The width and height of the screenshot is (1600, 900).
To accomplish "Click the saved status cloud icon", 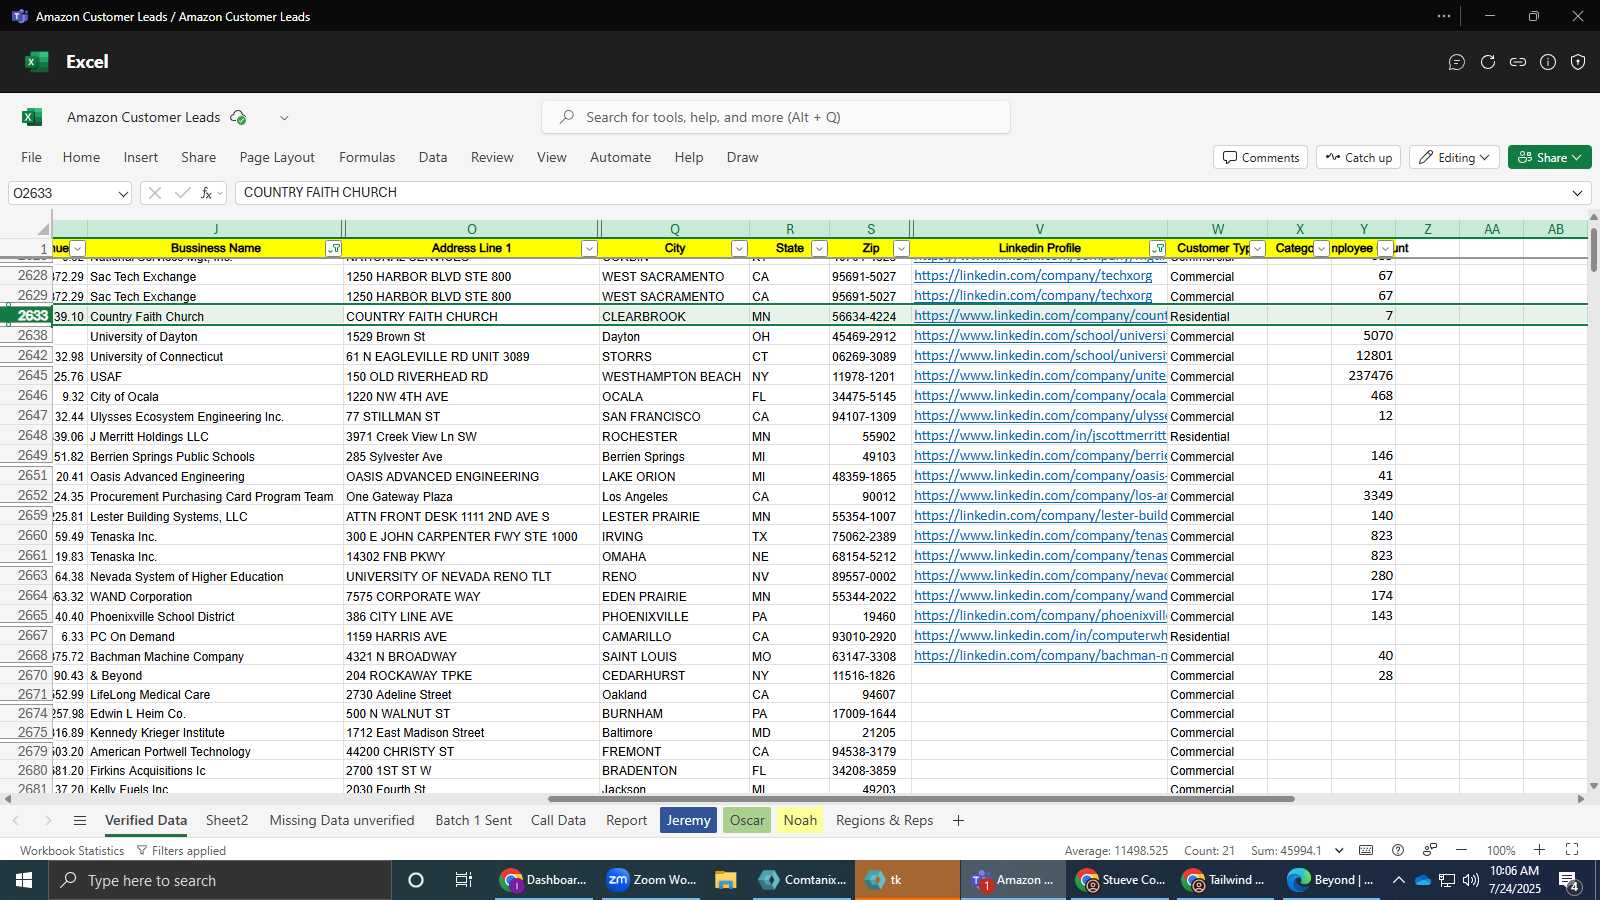I will [238, 117].
